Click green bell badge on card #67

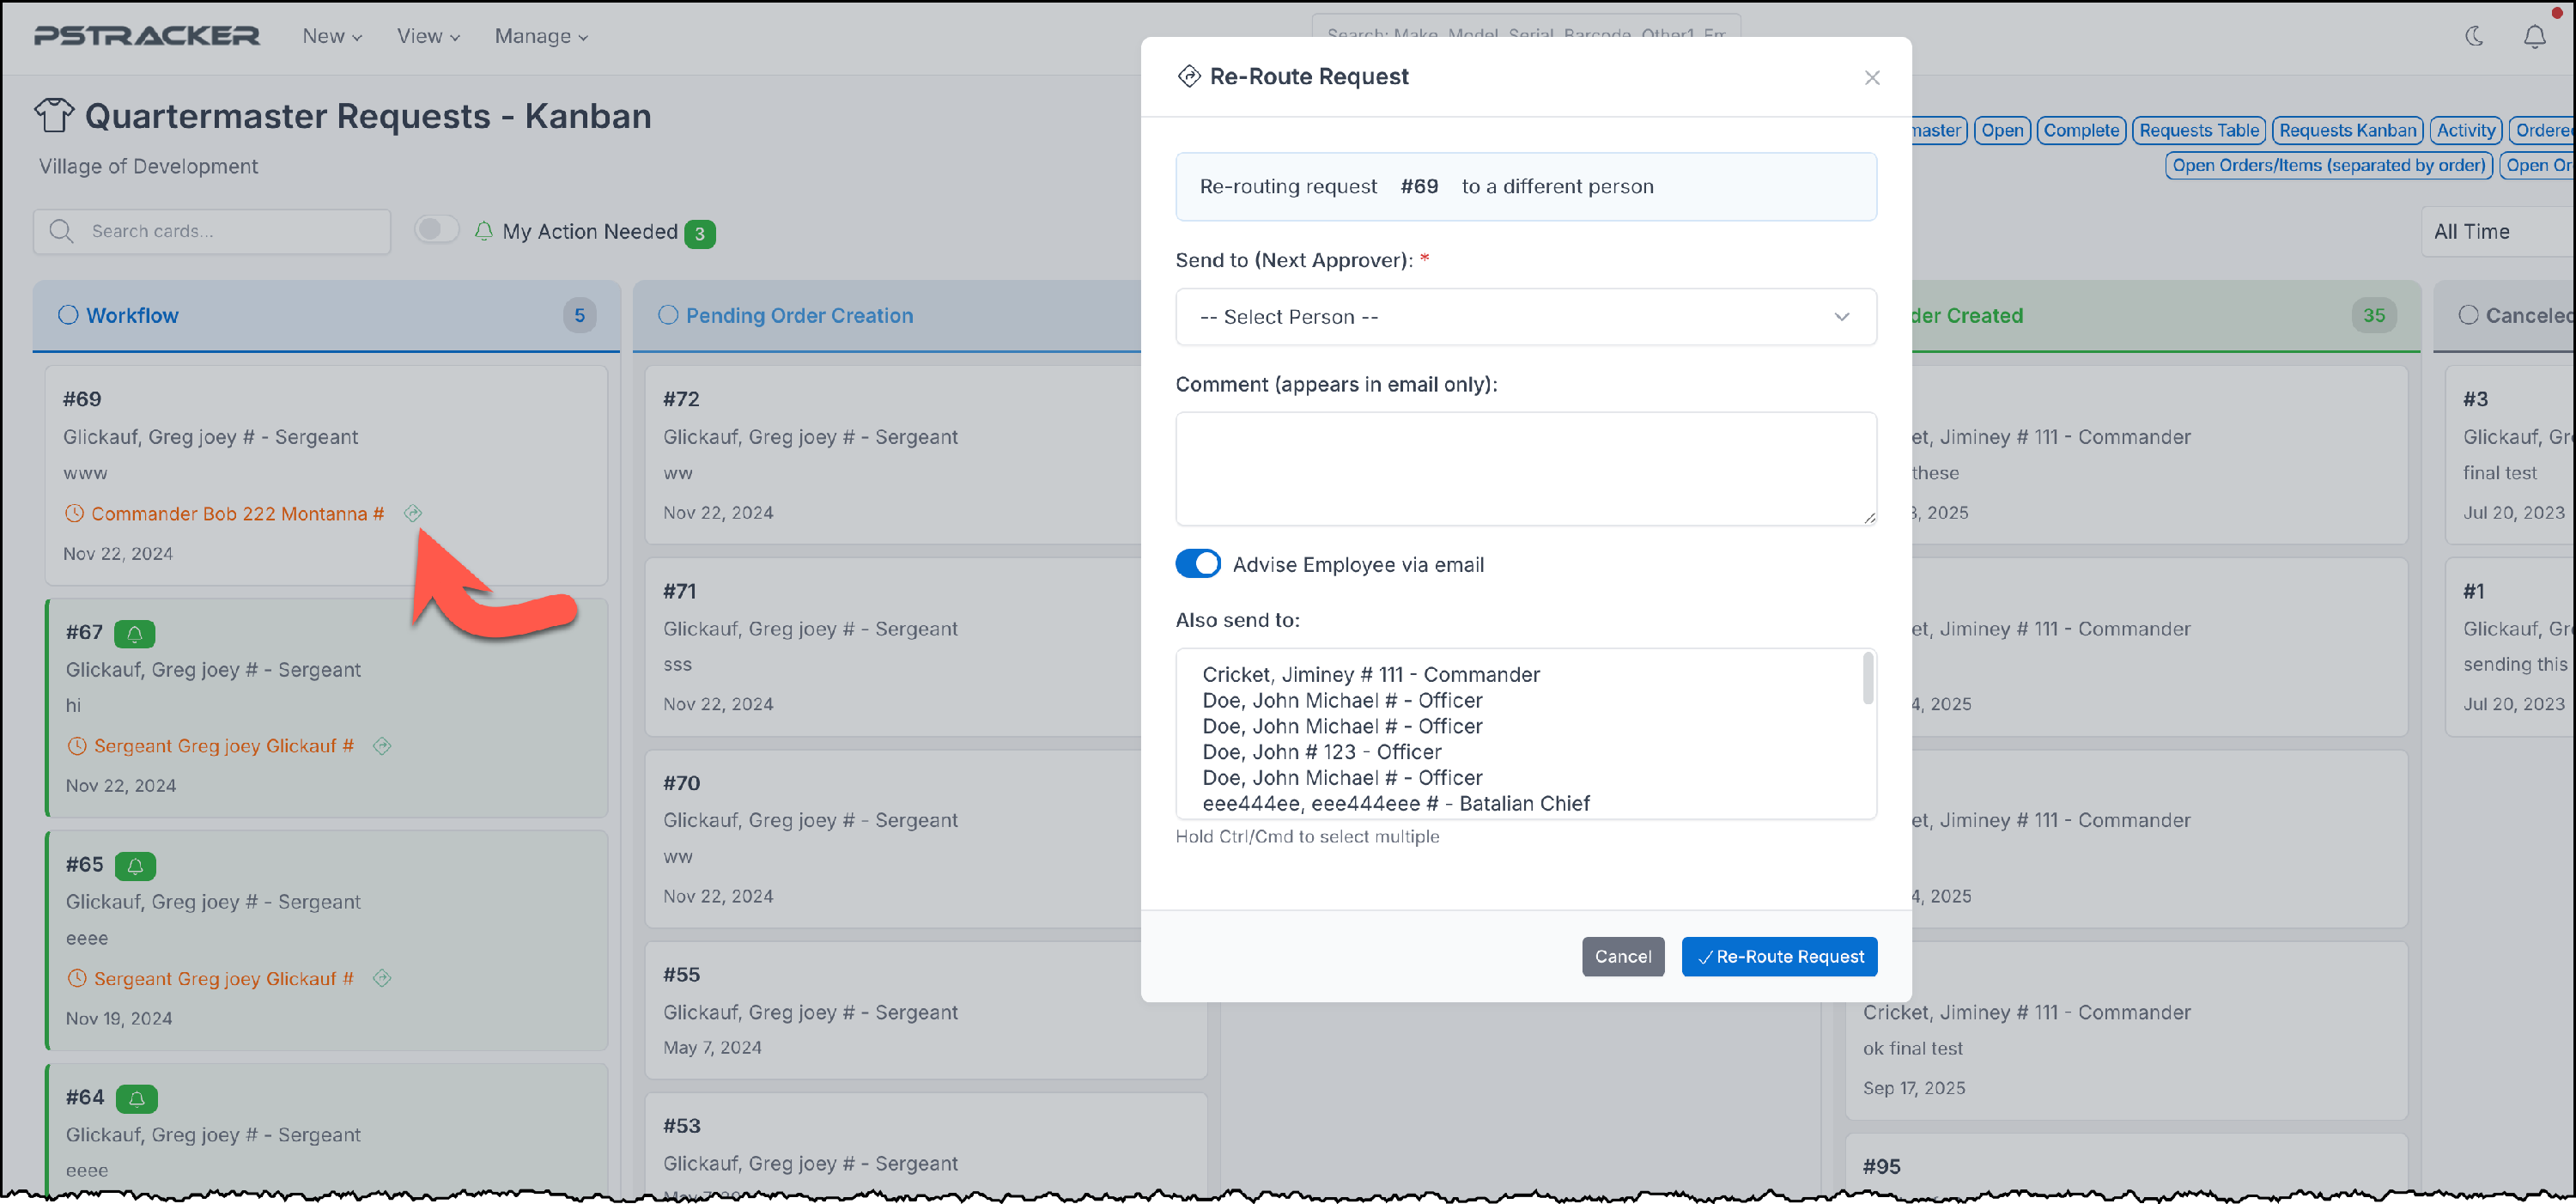[x=134, y=633]
